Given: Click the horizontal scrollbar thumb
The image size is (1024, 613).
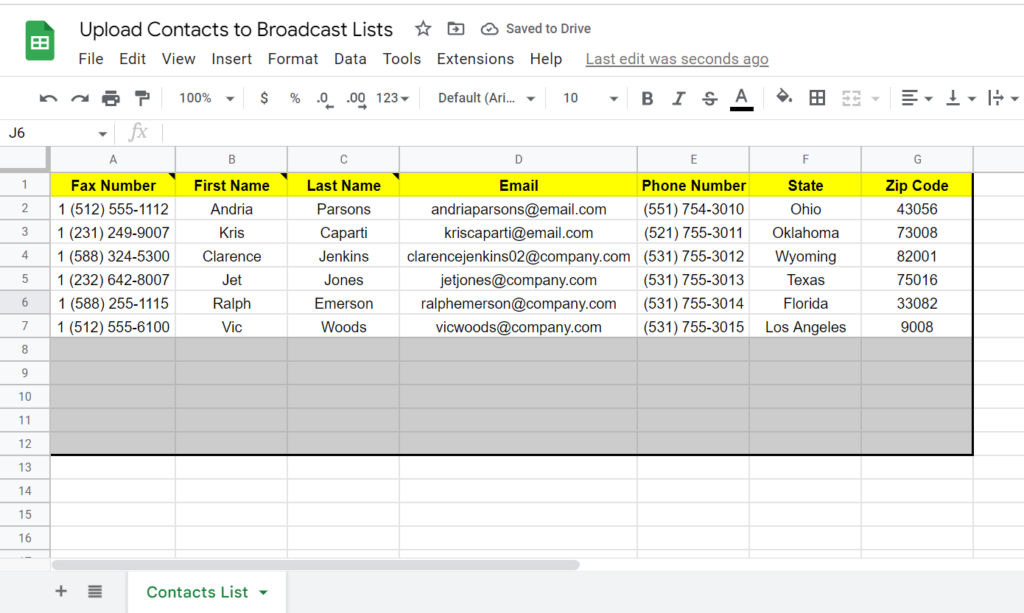Looking at the screenshot, I should click(x=315, y=565).
